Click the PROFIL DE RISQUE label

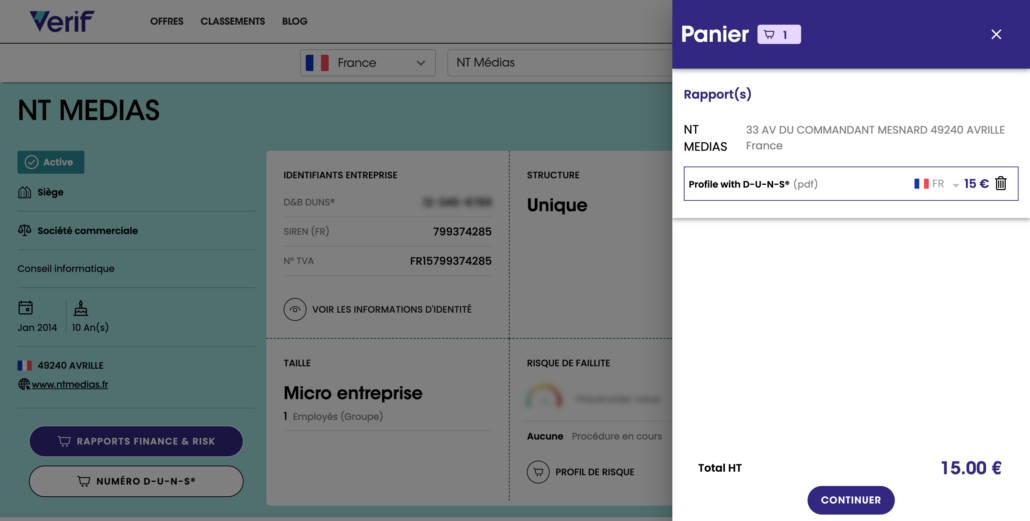[x=594, y=472]
